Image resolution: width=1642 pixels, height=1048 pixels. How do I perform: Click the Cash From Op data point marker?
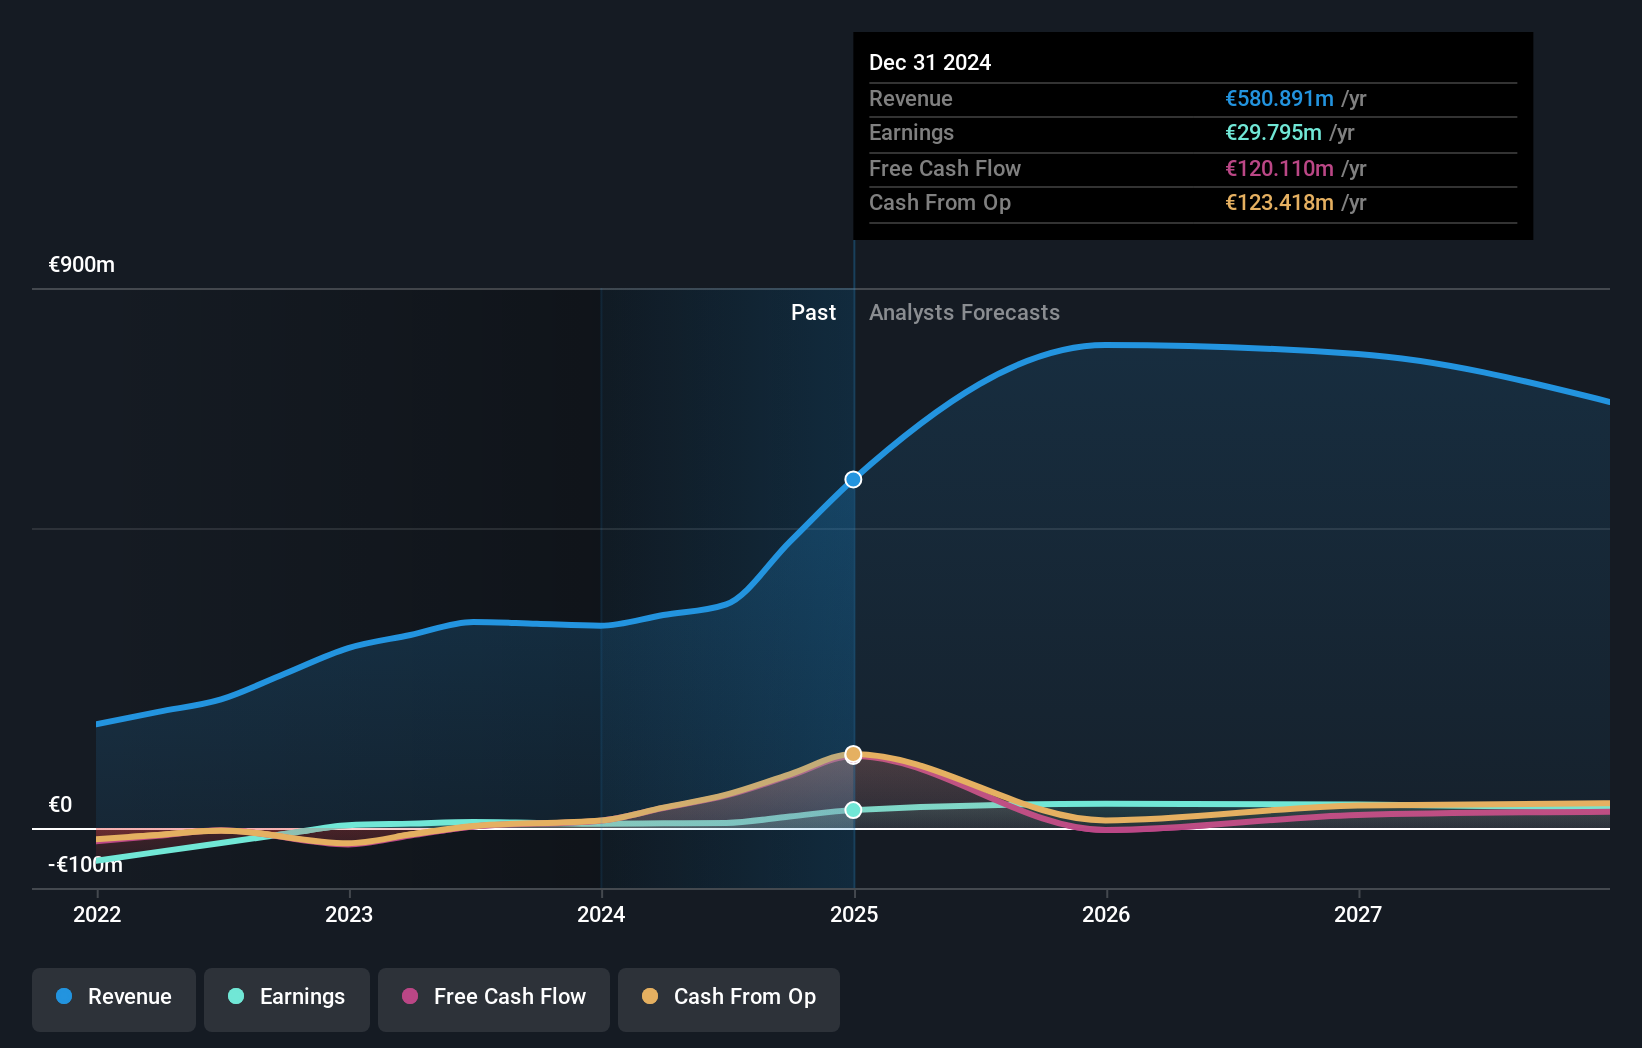pos(853,755)
